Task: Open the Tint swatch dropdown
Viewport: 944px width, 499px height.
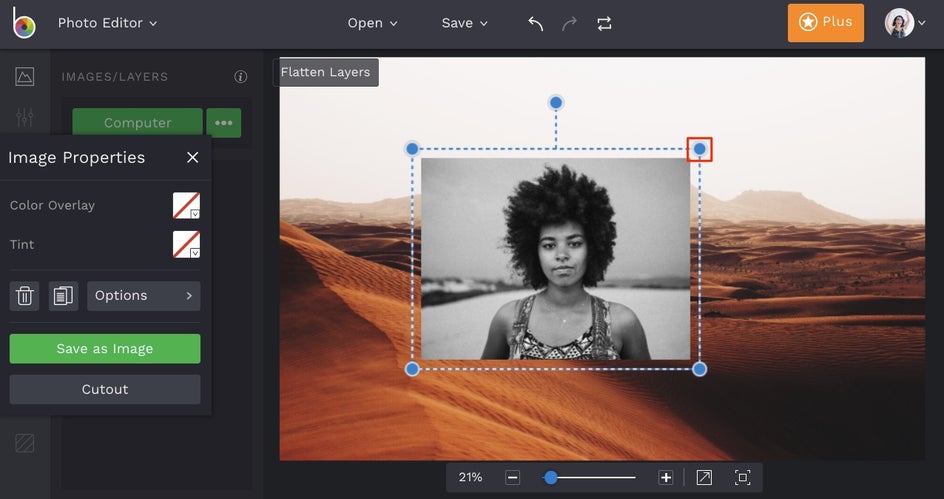Action: tap(186, 244)
